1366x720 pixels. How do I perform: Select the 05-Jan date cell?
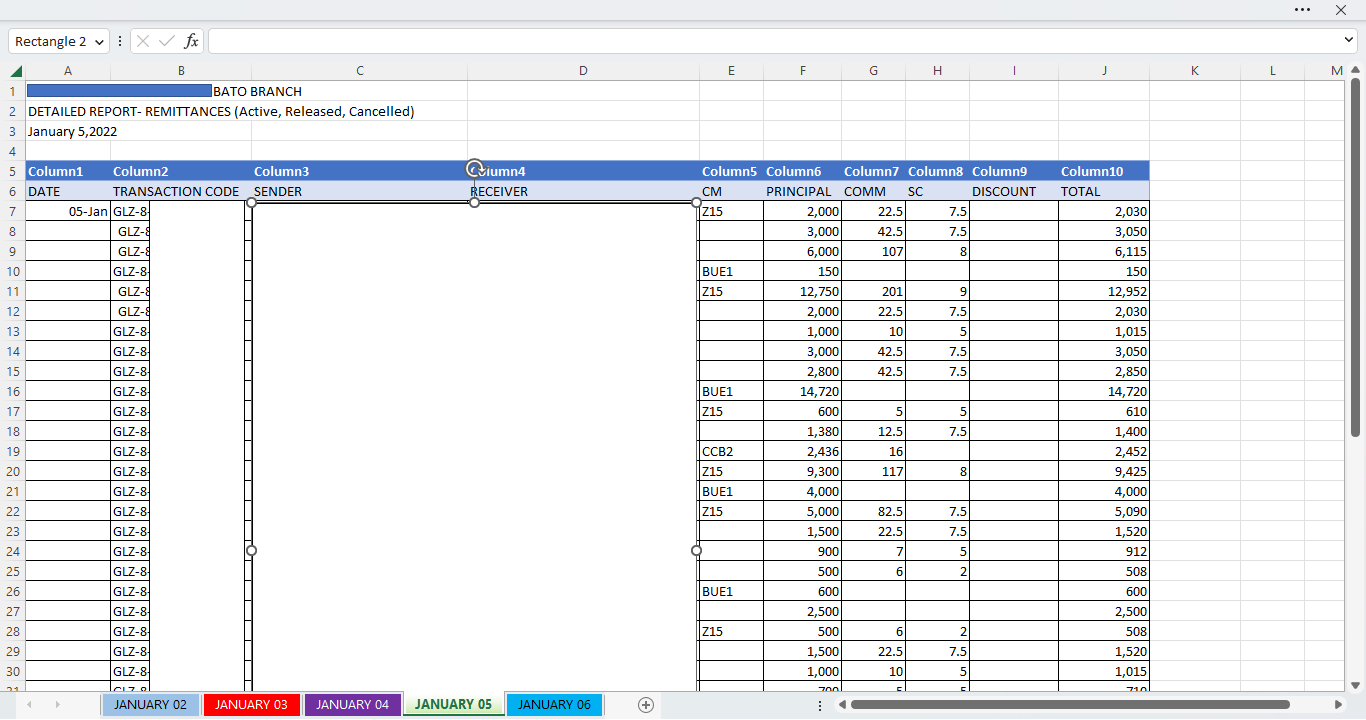68,211
